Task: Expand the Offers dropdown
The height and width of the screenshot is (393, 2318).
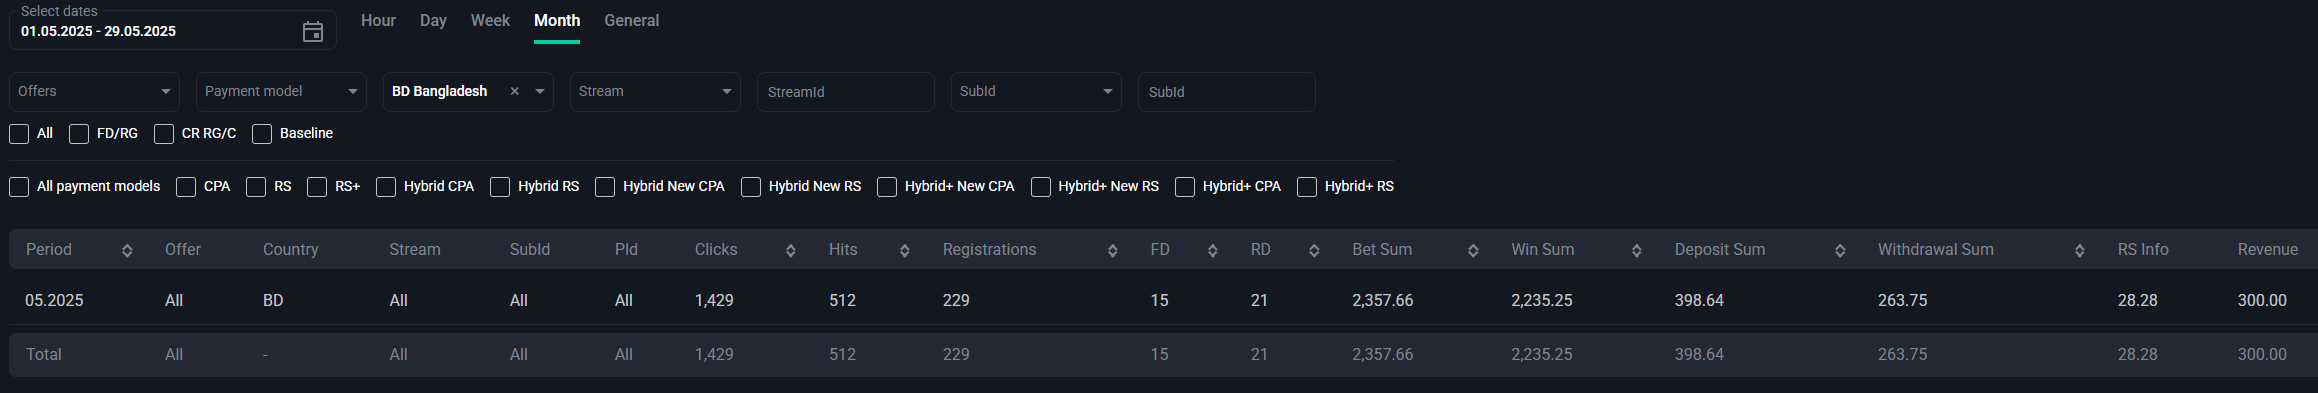Action: [x=94, y=92]
